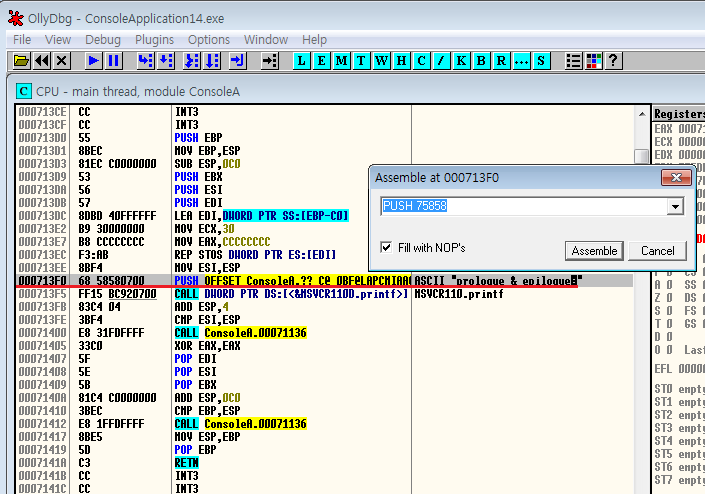Click the disassembly scrollbar thumb
This screenshot has width=705, height=494.
(642, 156)
